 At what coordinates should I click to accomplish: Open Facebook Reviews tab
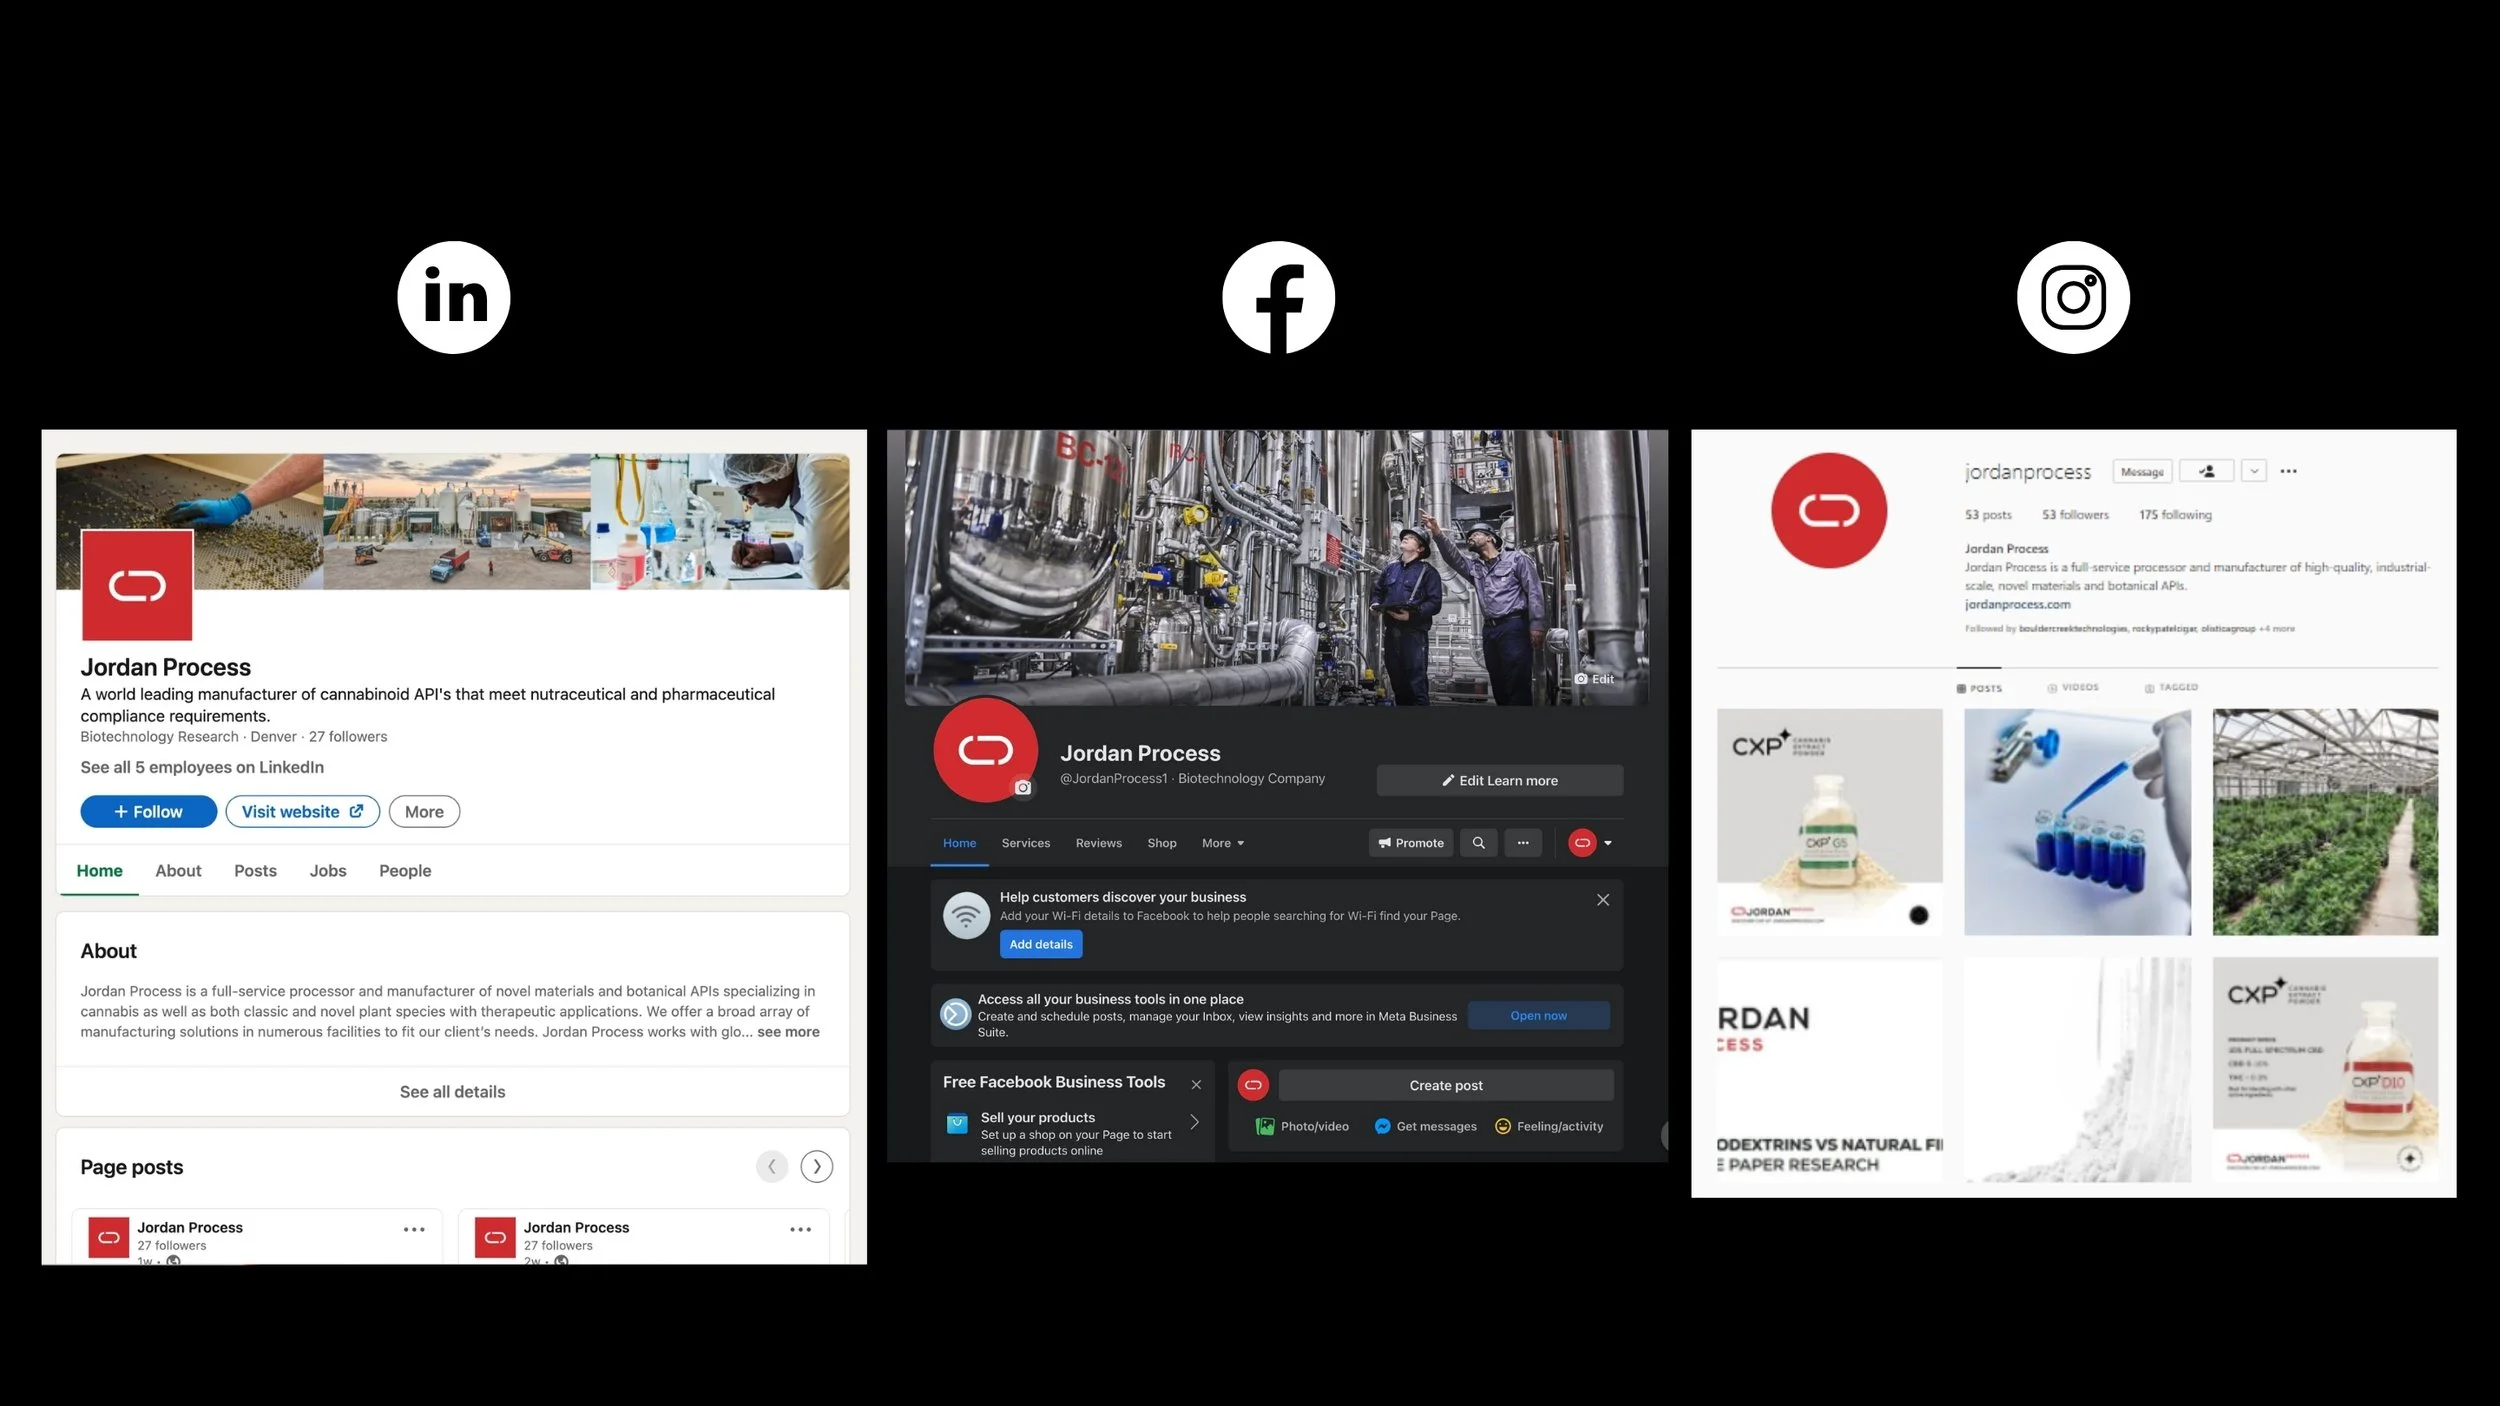(1098, 843)
